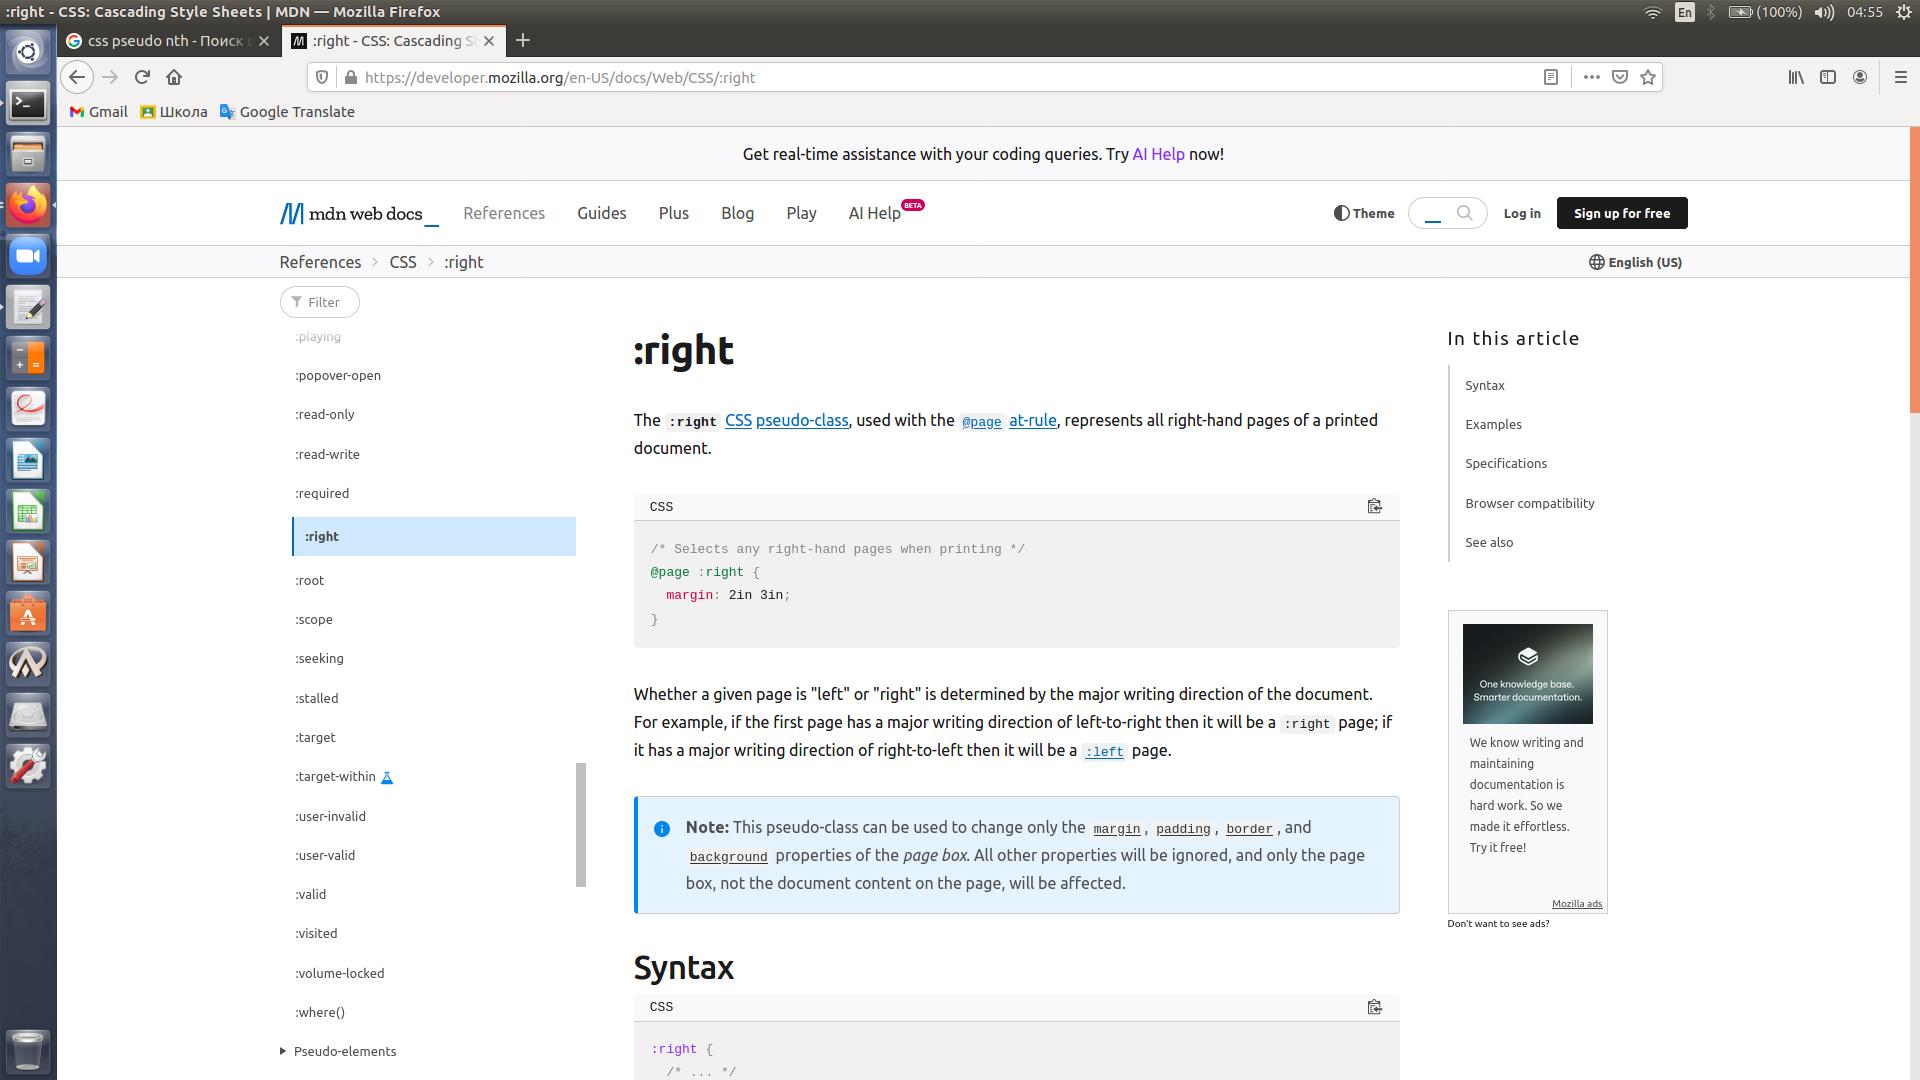Save page to Pocket
Screen dimensions: 1920x1080
click(1620, 77)
